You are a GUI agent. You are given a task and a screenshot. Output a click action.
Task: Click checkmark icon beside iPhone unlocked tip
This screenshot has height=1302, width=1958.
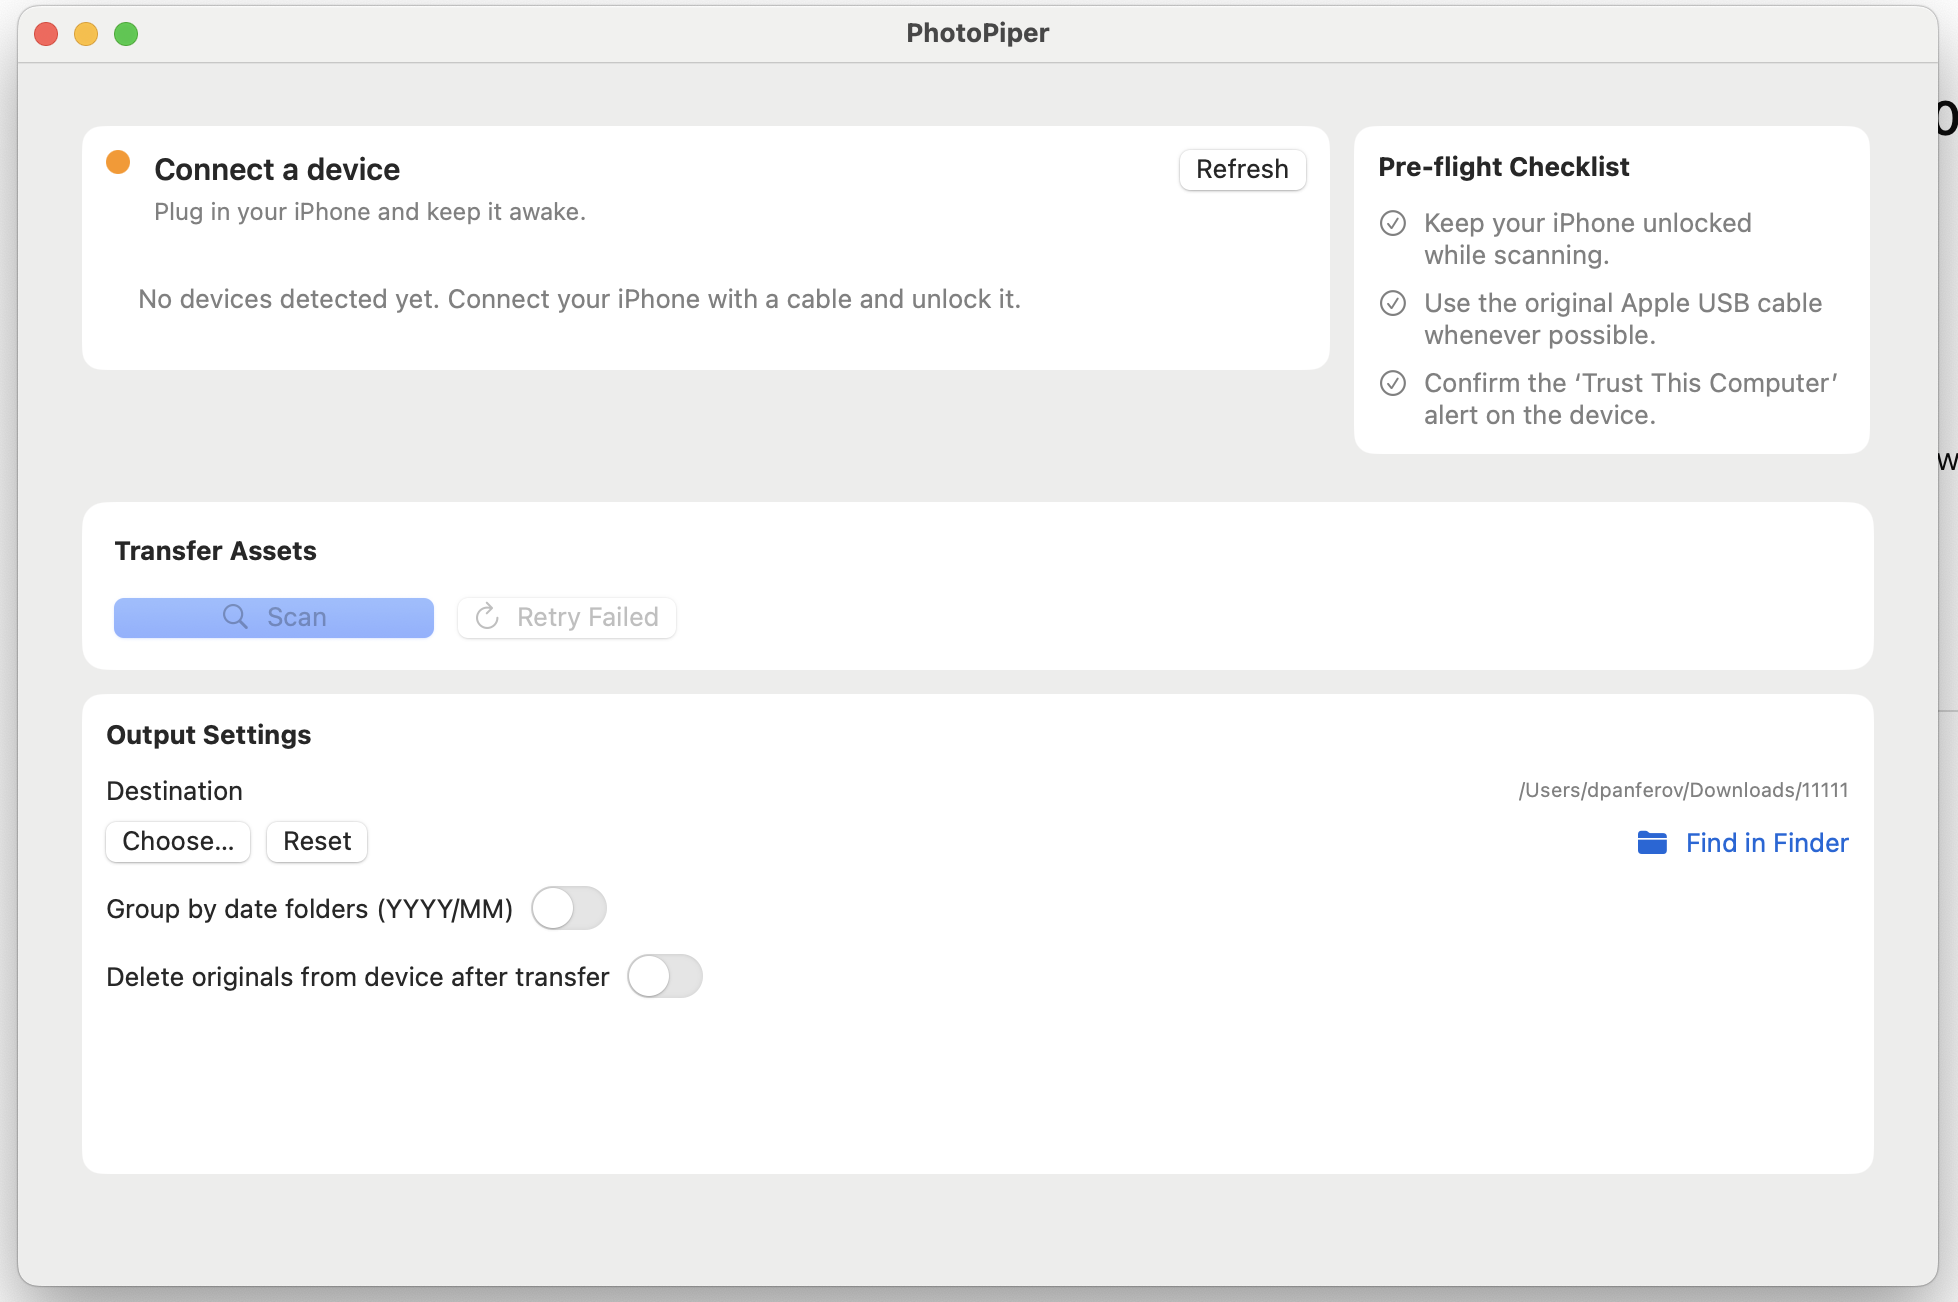tap(1394, 222)
